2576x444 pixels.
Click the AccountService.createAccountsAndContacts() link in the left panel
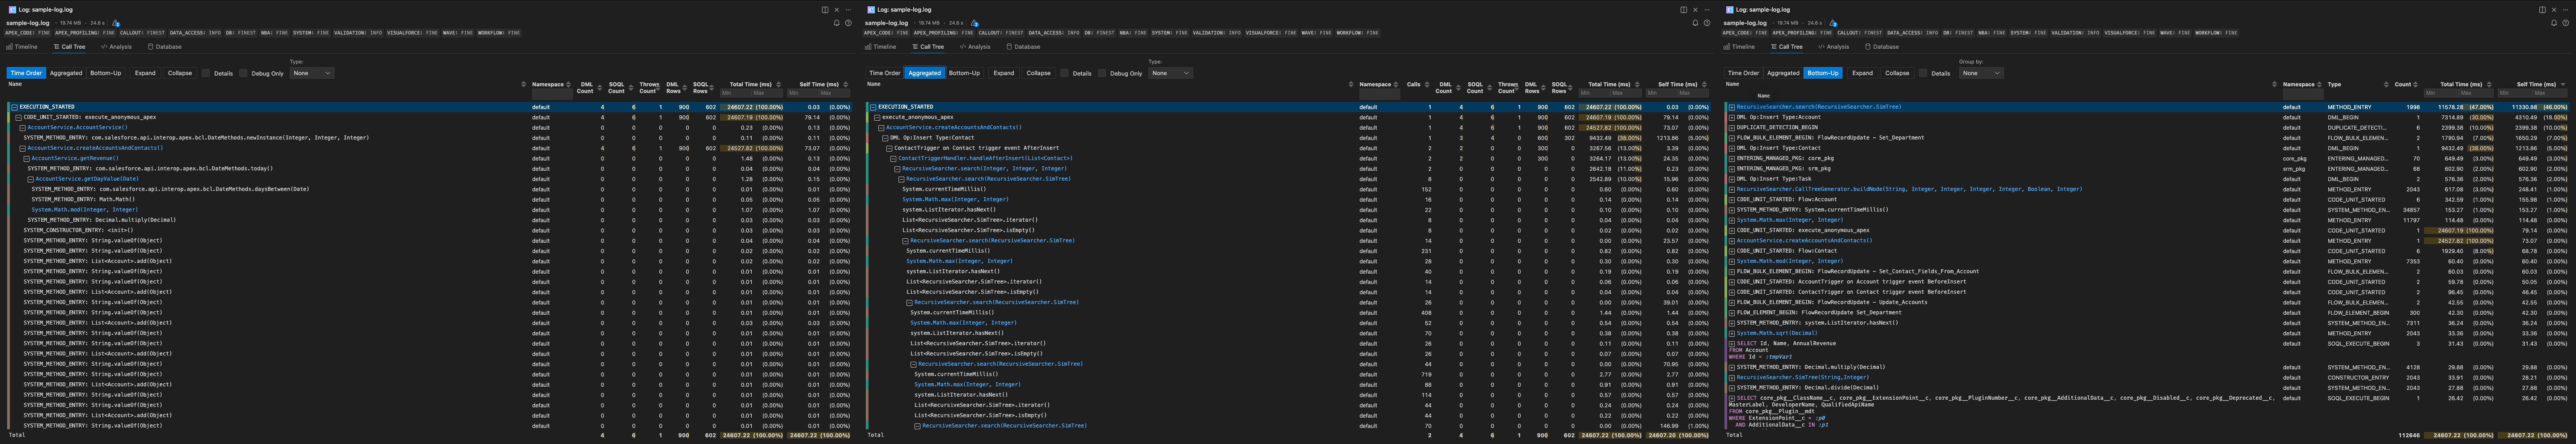pyautogui.click(x=95, y=148)
